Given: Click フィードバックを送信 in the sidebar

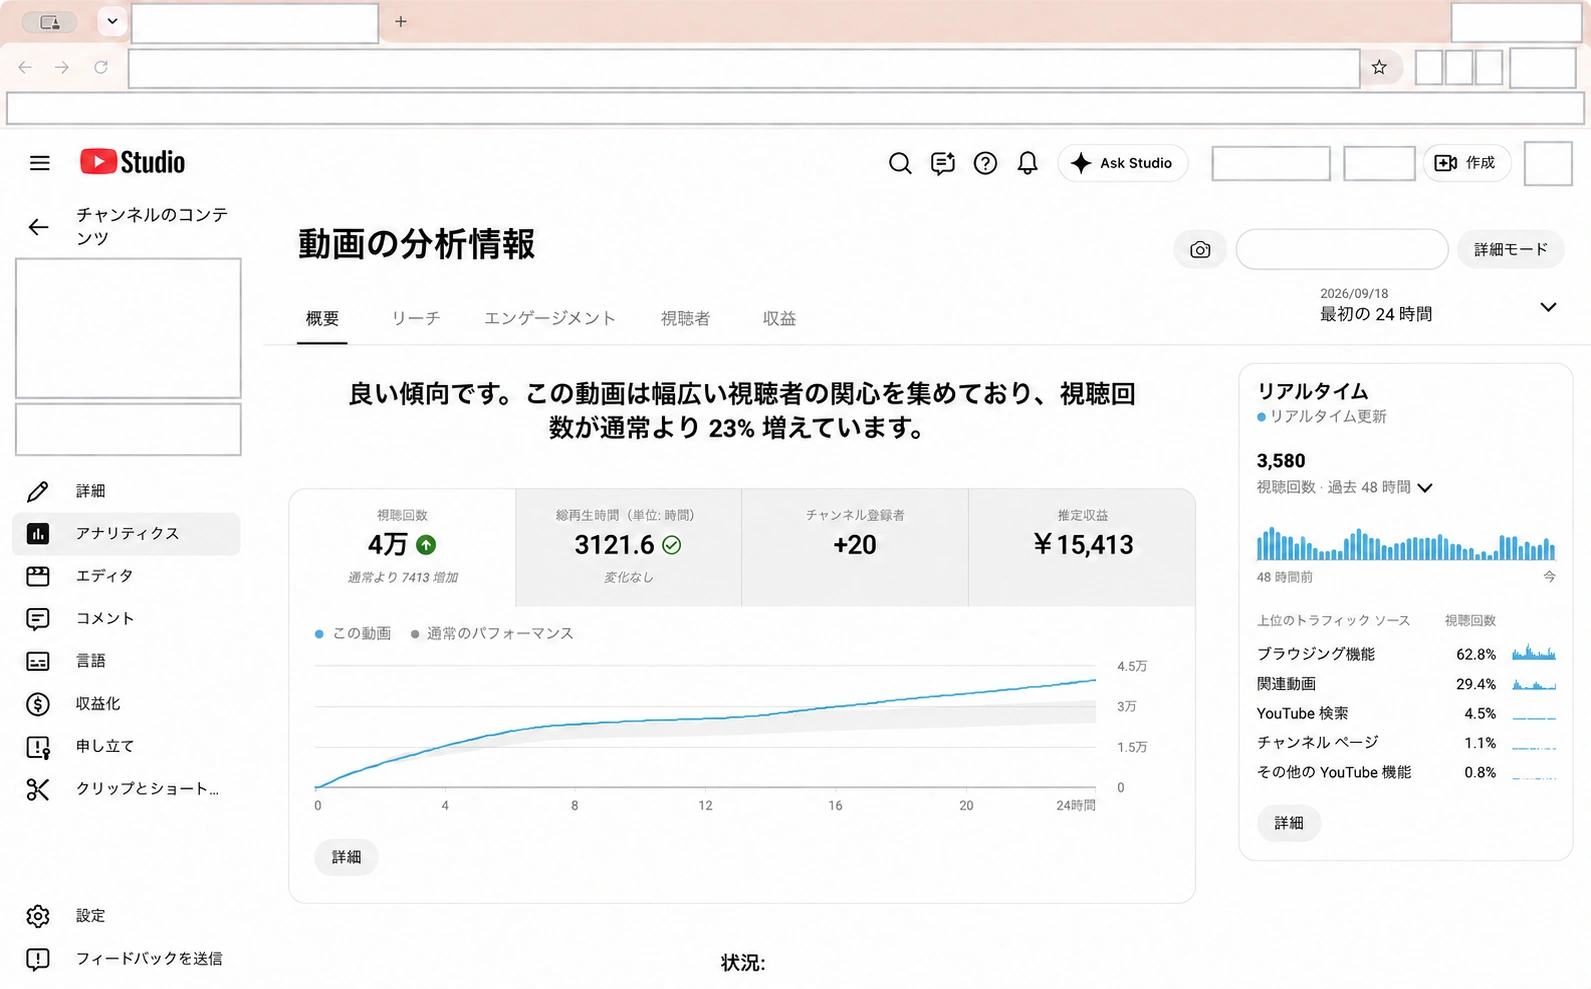Looking at the screenshot, I should [127, 959].
